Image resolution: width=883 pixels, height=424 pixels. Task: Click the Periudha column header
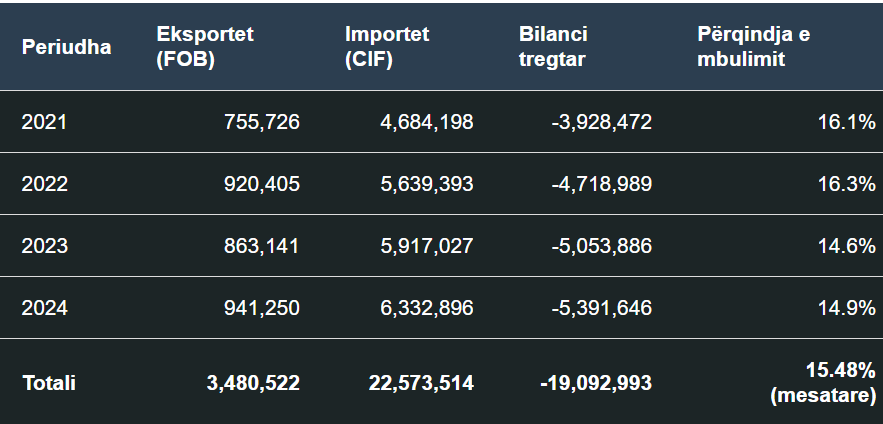[66, 47]
